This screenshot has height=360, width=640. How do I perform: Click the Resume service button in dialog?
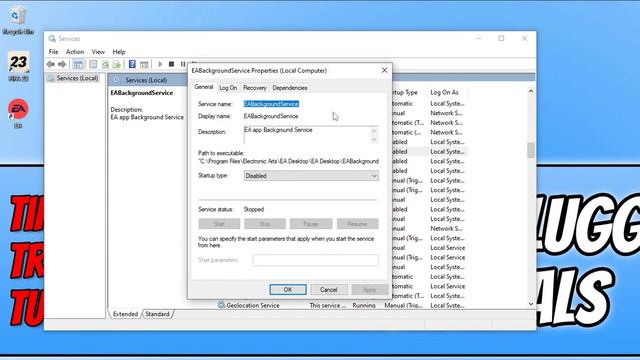(357, 224)
